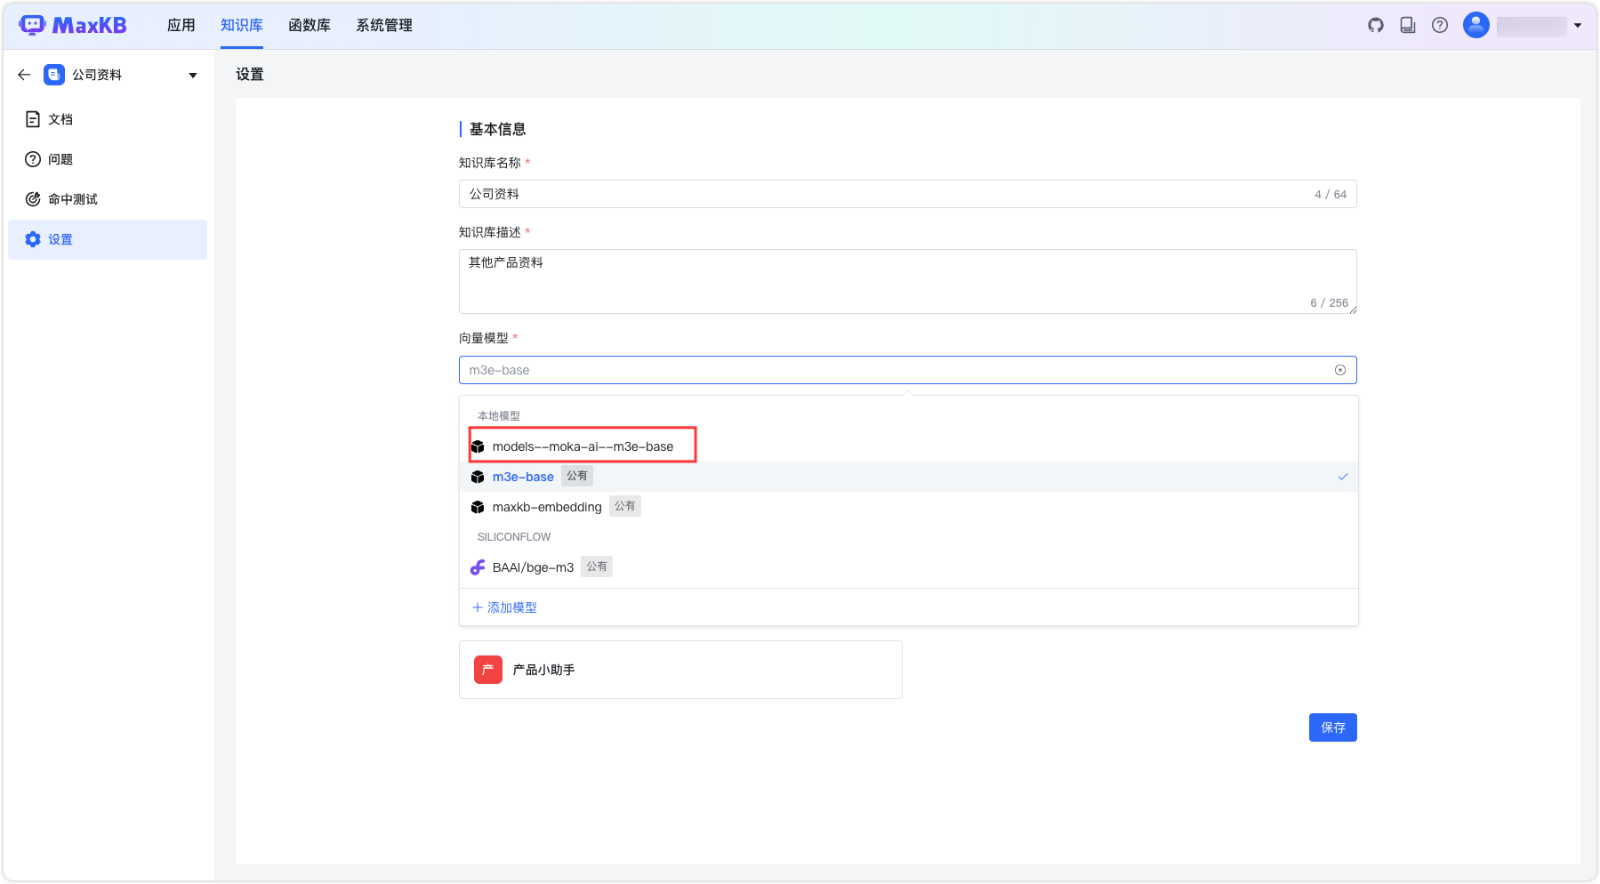The width and height of the screenshot is (1600, 884).
Task: Click the 添加模型 link
Action: pyautogui.click(x=505, y=608)
